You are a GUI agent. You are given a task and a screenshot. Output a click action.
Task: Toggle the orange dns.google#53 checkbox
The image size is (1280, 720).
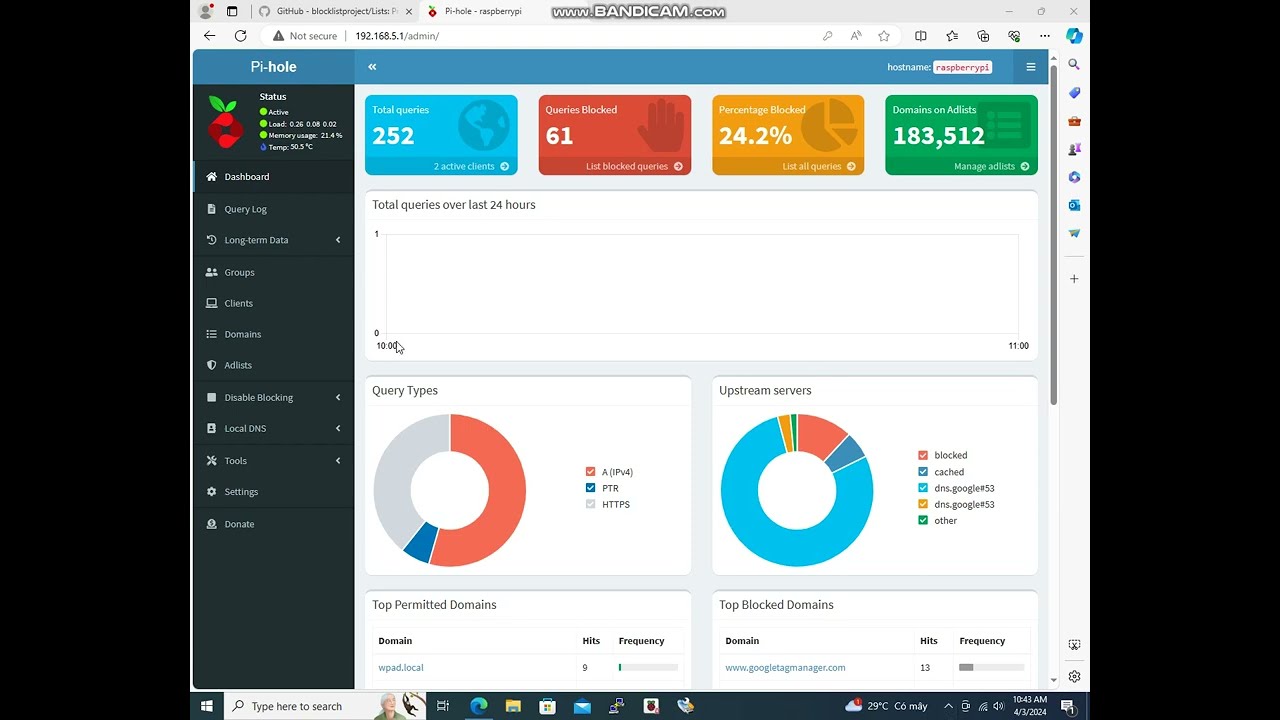923,504
